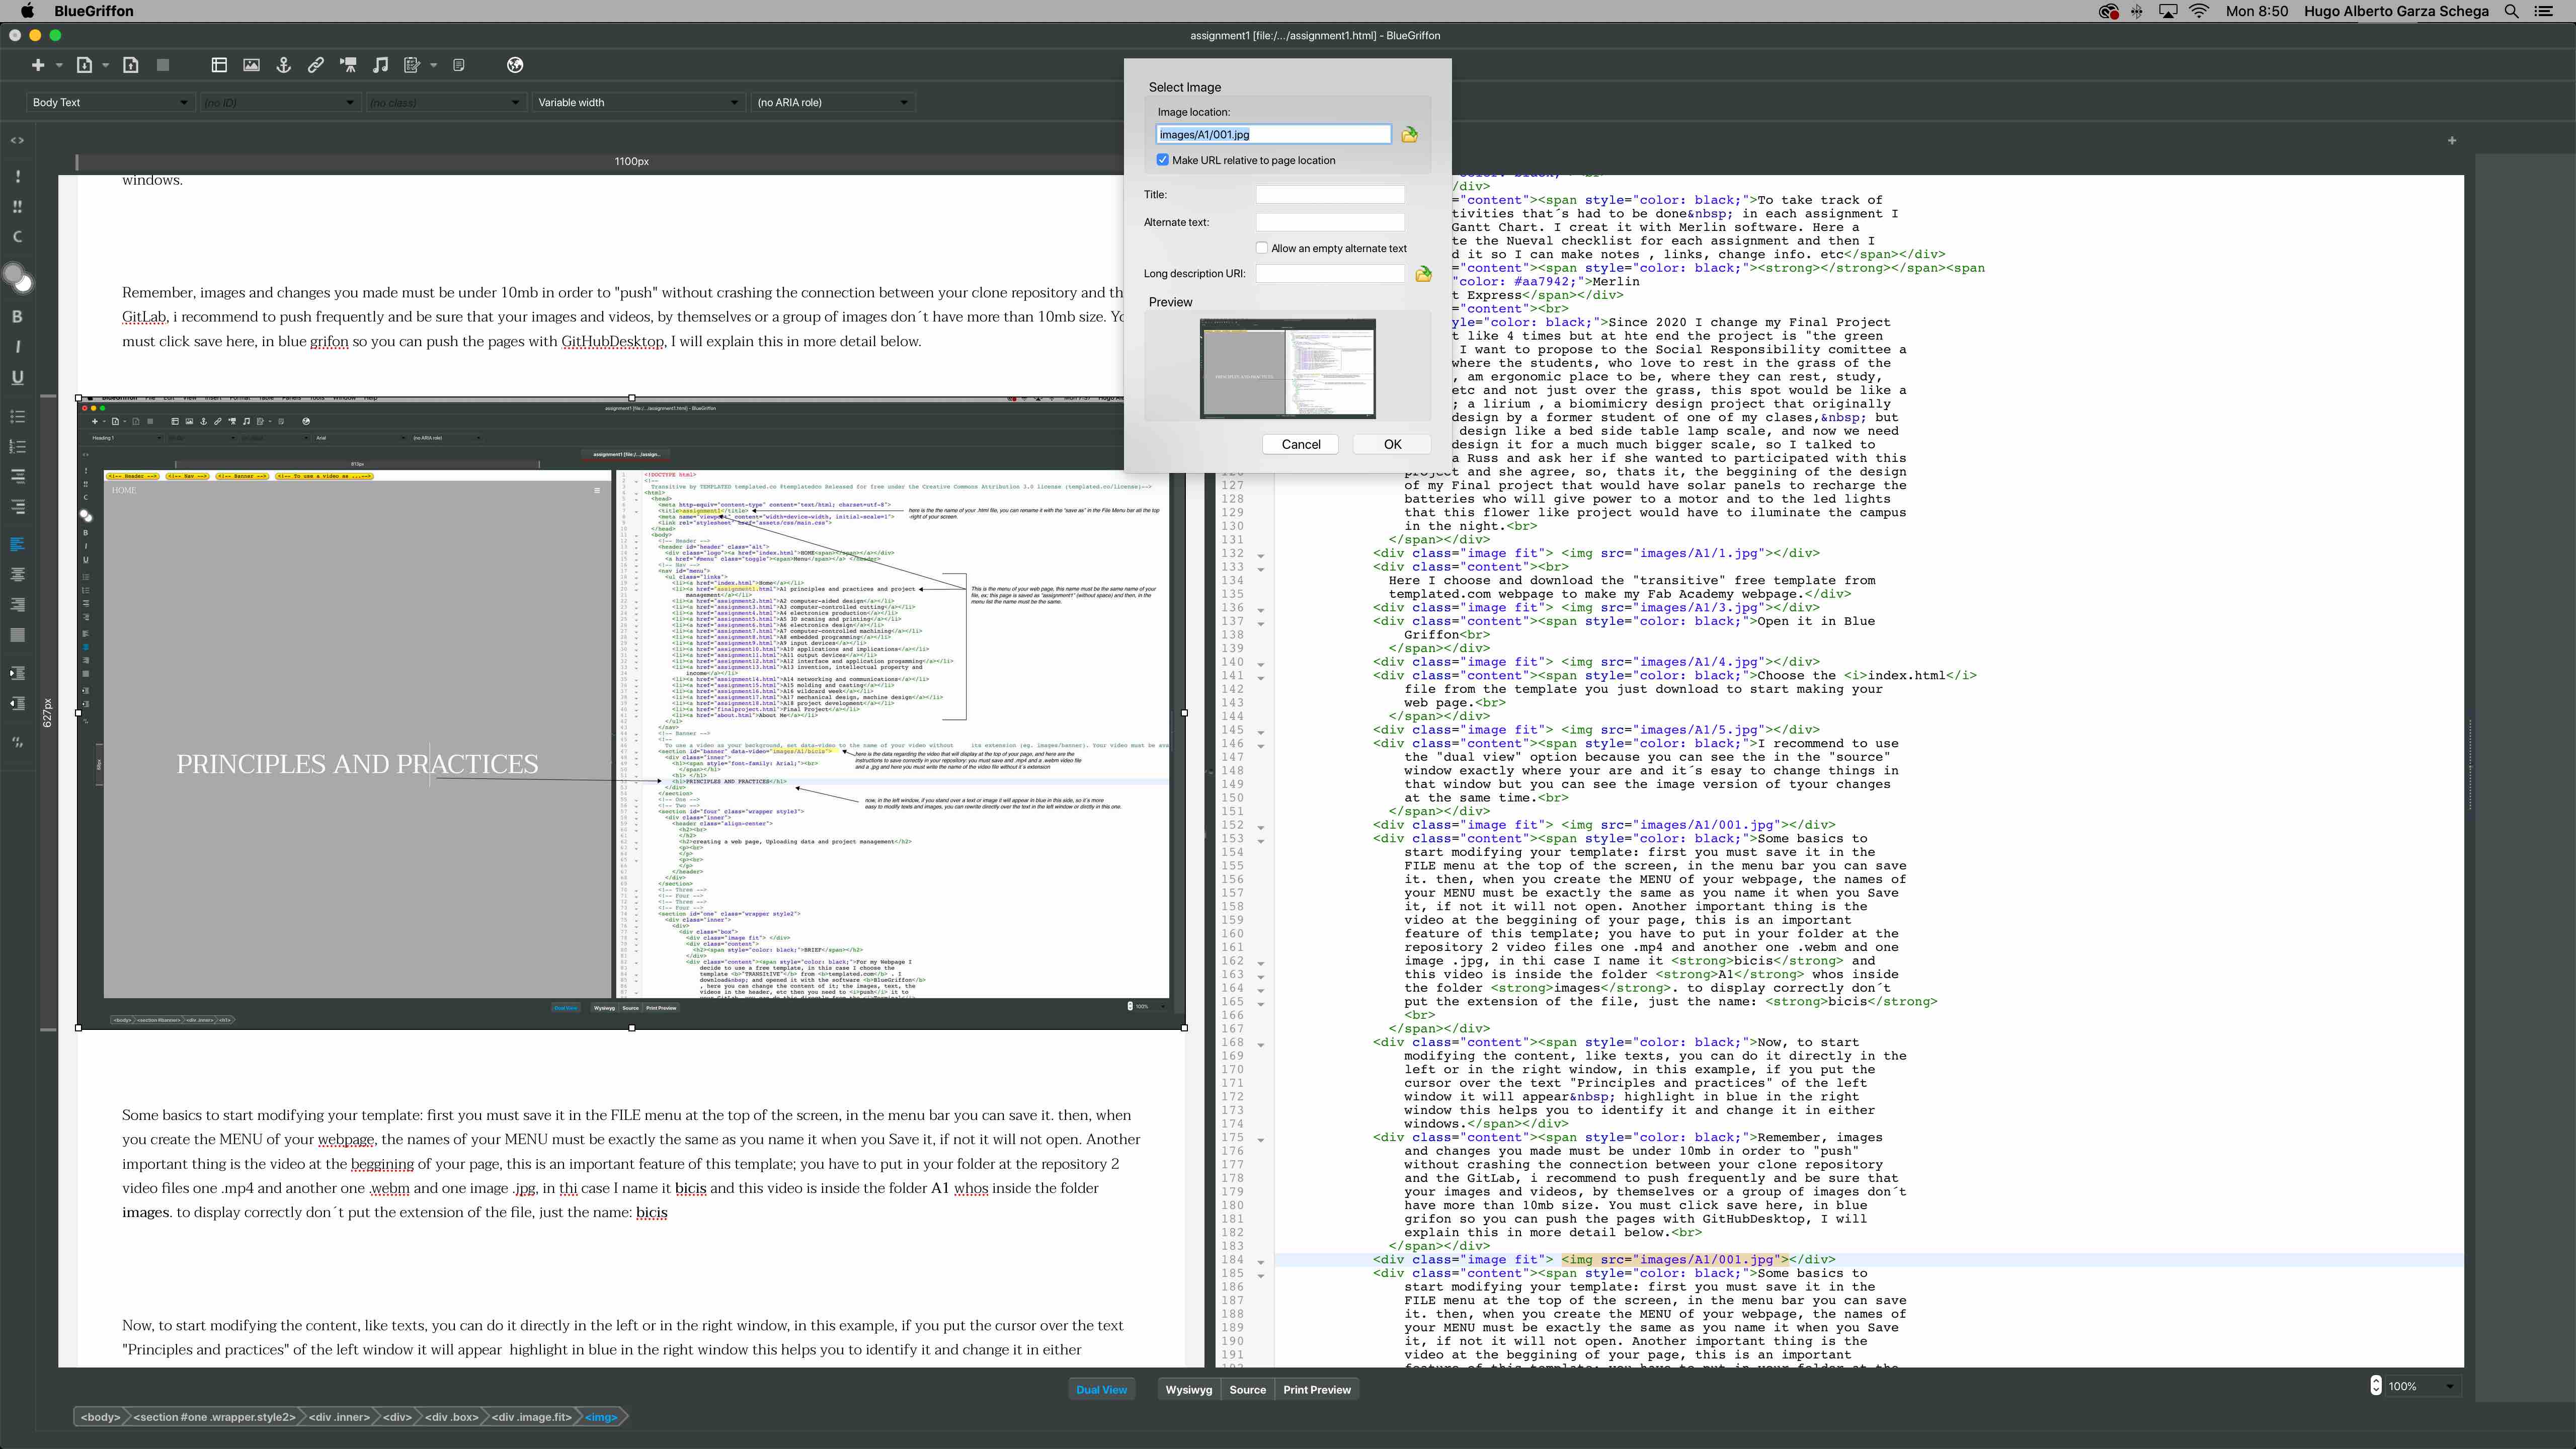The image size is (2576, 1449).
Task: Open the no ARIA role dropdown
Action: click(x=832, y=102)
